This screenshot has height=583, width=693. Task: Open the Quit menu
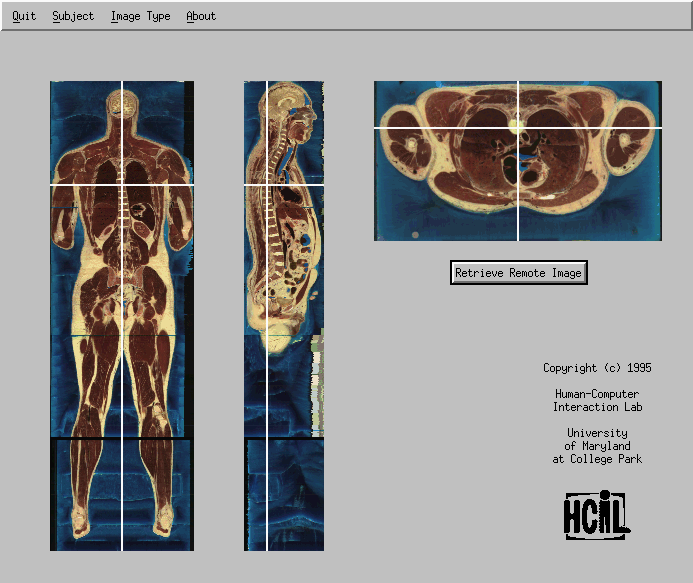(24, 16)
